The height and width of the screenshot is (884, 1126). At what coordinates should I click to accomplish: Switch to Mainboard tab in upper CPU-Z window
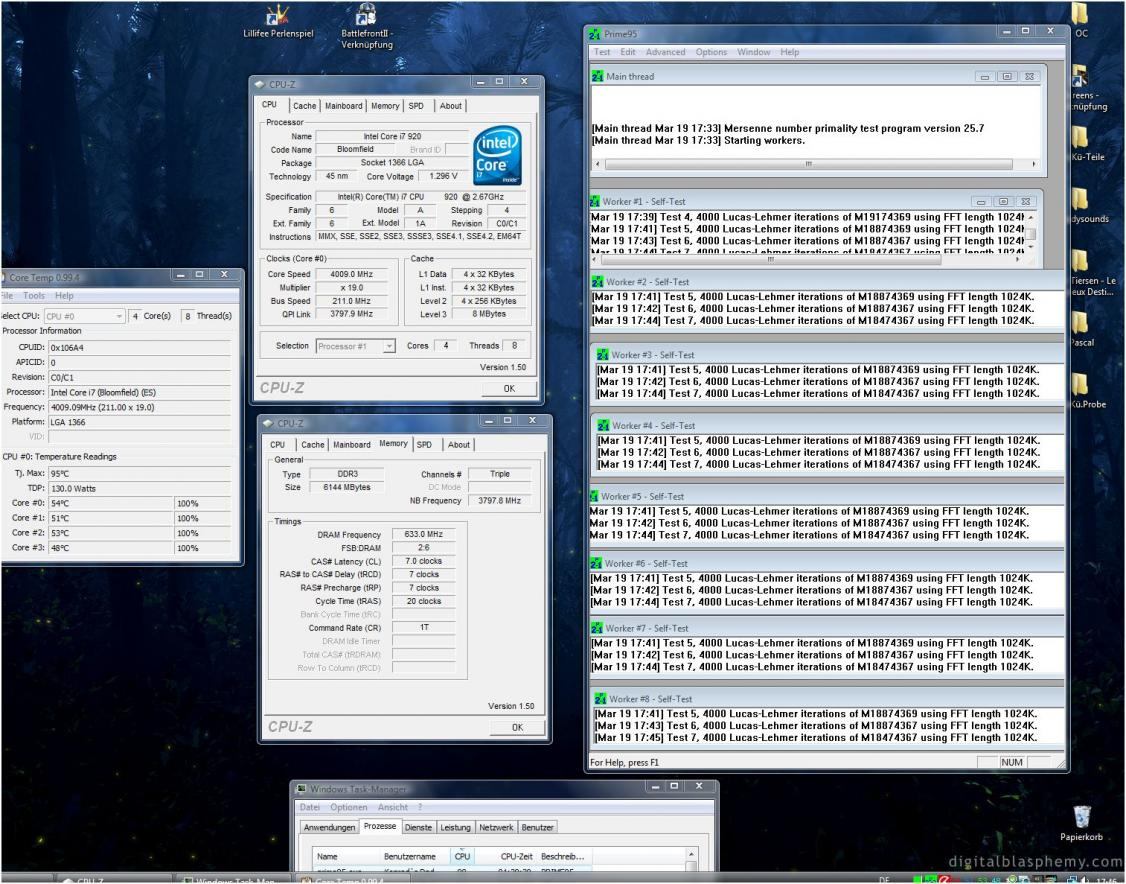(x=343, y=106)
